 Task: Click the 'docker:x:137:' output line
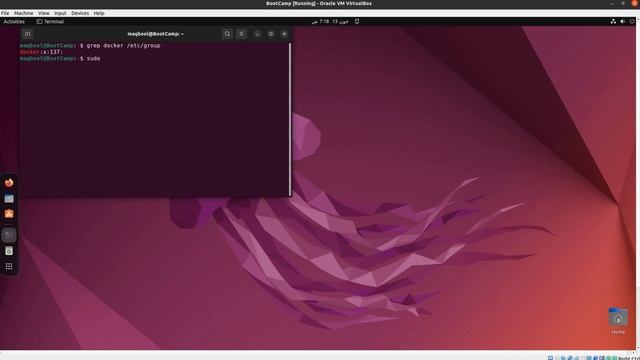pyautogui.click(x=41, y=52)
